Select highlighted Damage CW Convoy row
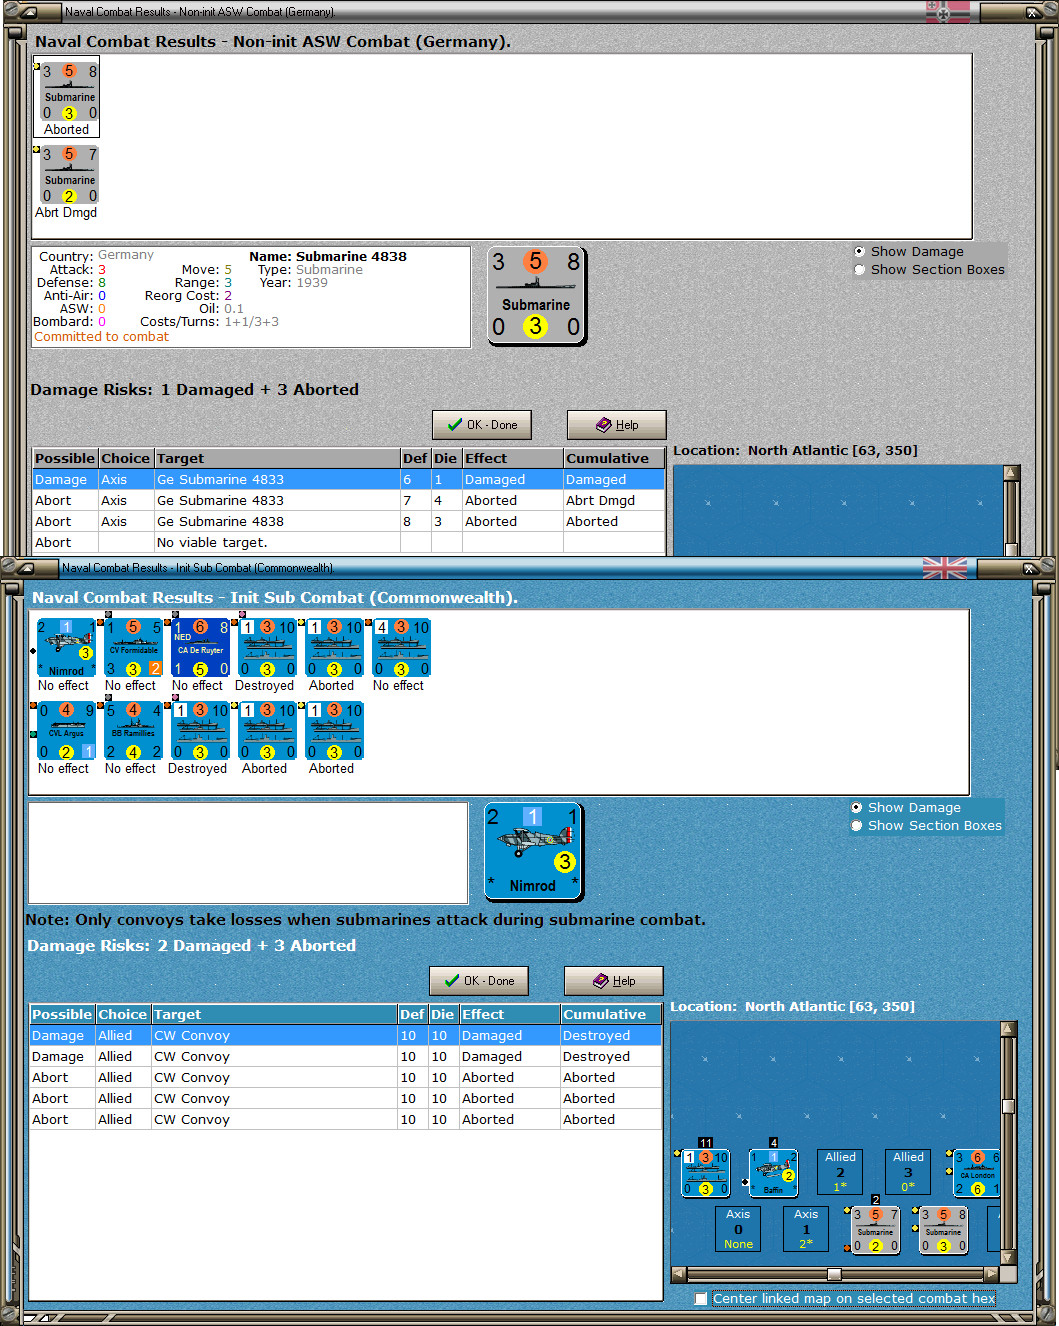Screen dimensions: 1059x1326 click(346, 1036)
